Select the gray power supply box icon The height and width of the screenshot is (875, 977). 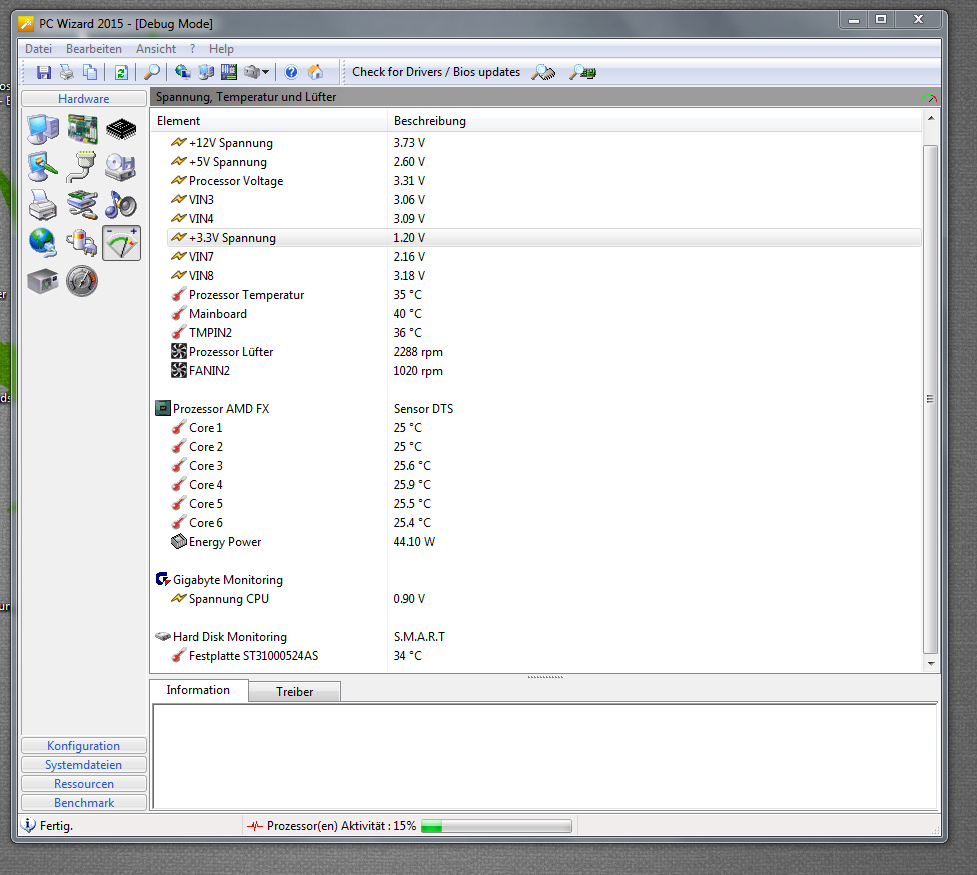click(x=43, y=281)
